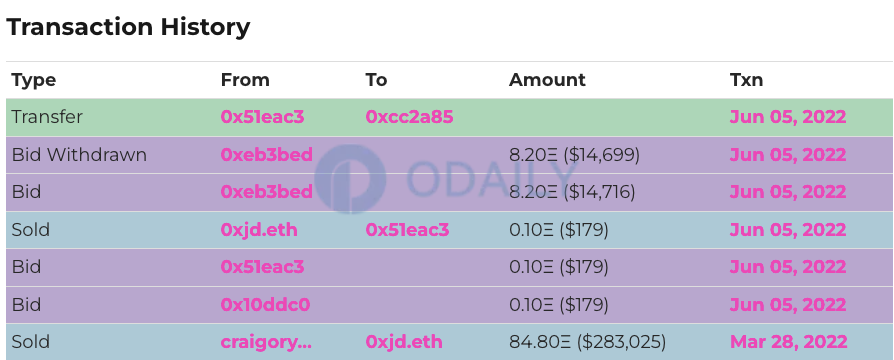
Task: Click the Amount column header
Action: (547, 80)
